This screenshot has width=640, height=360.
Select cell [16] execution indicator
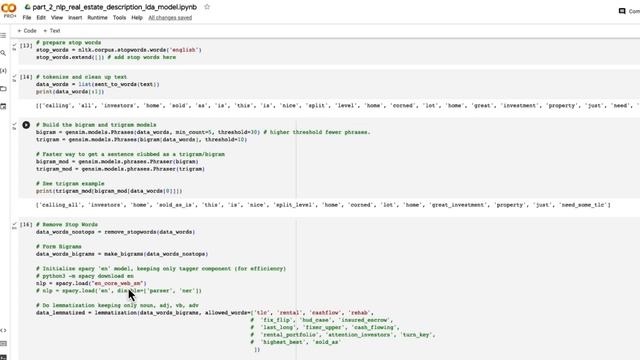click(26, 224)
